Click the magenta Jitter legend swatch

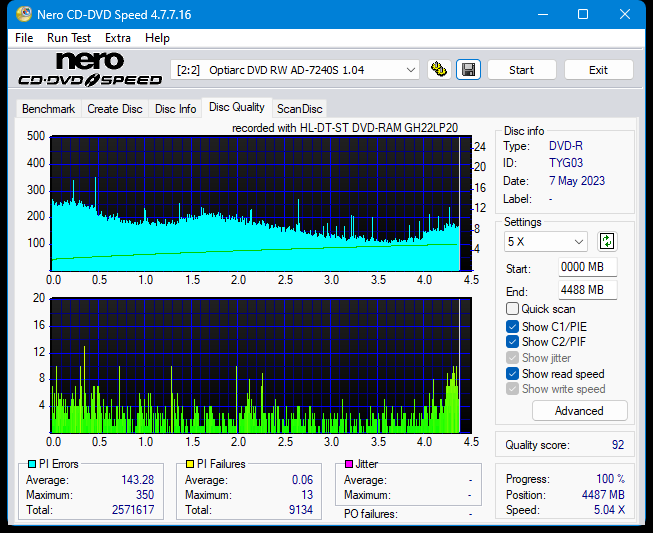click(349, 464)
